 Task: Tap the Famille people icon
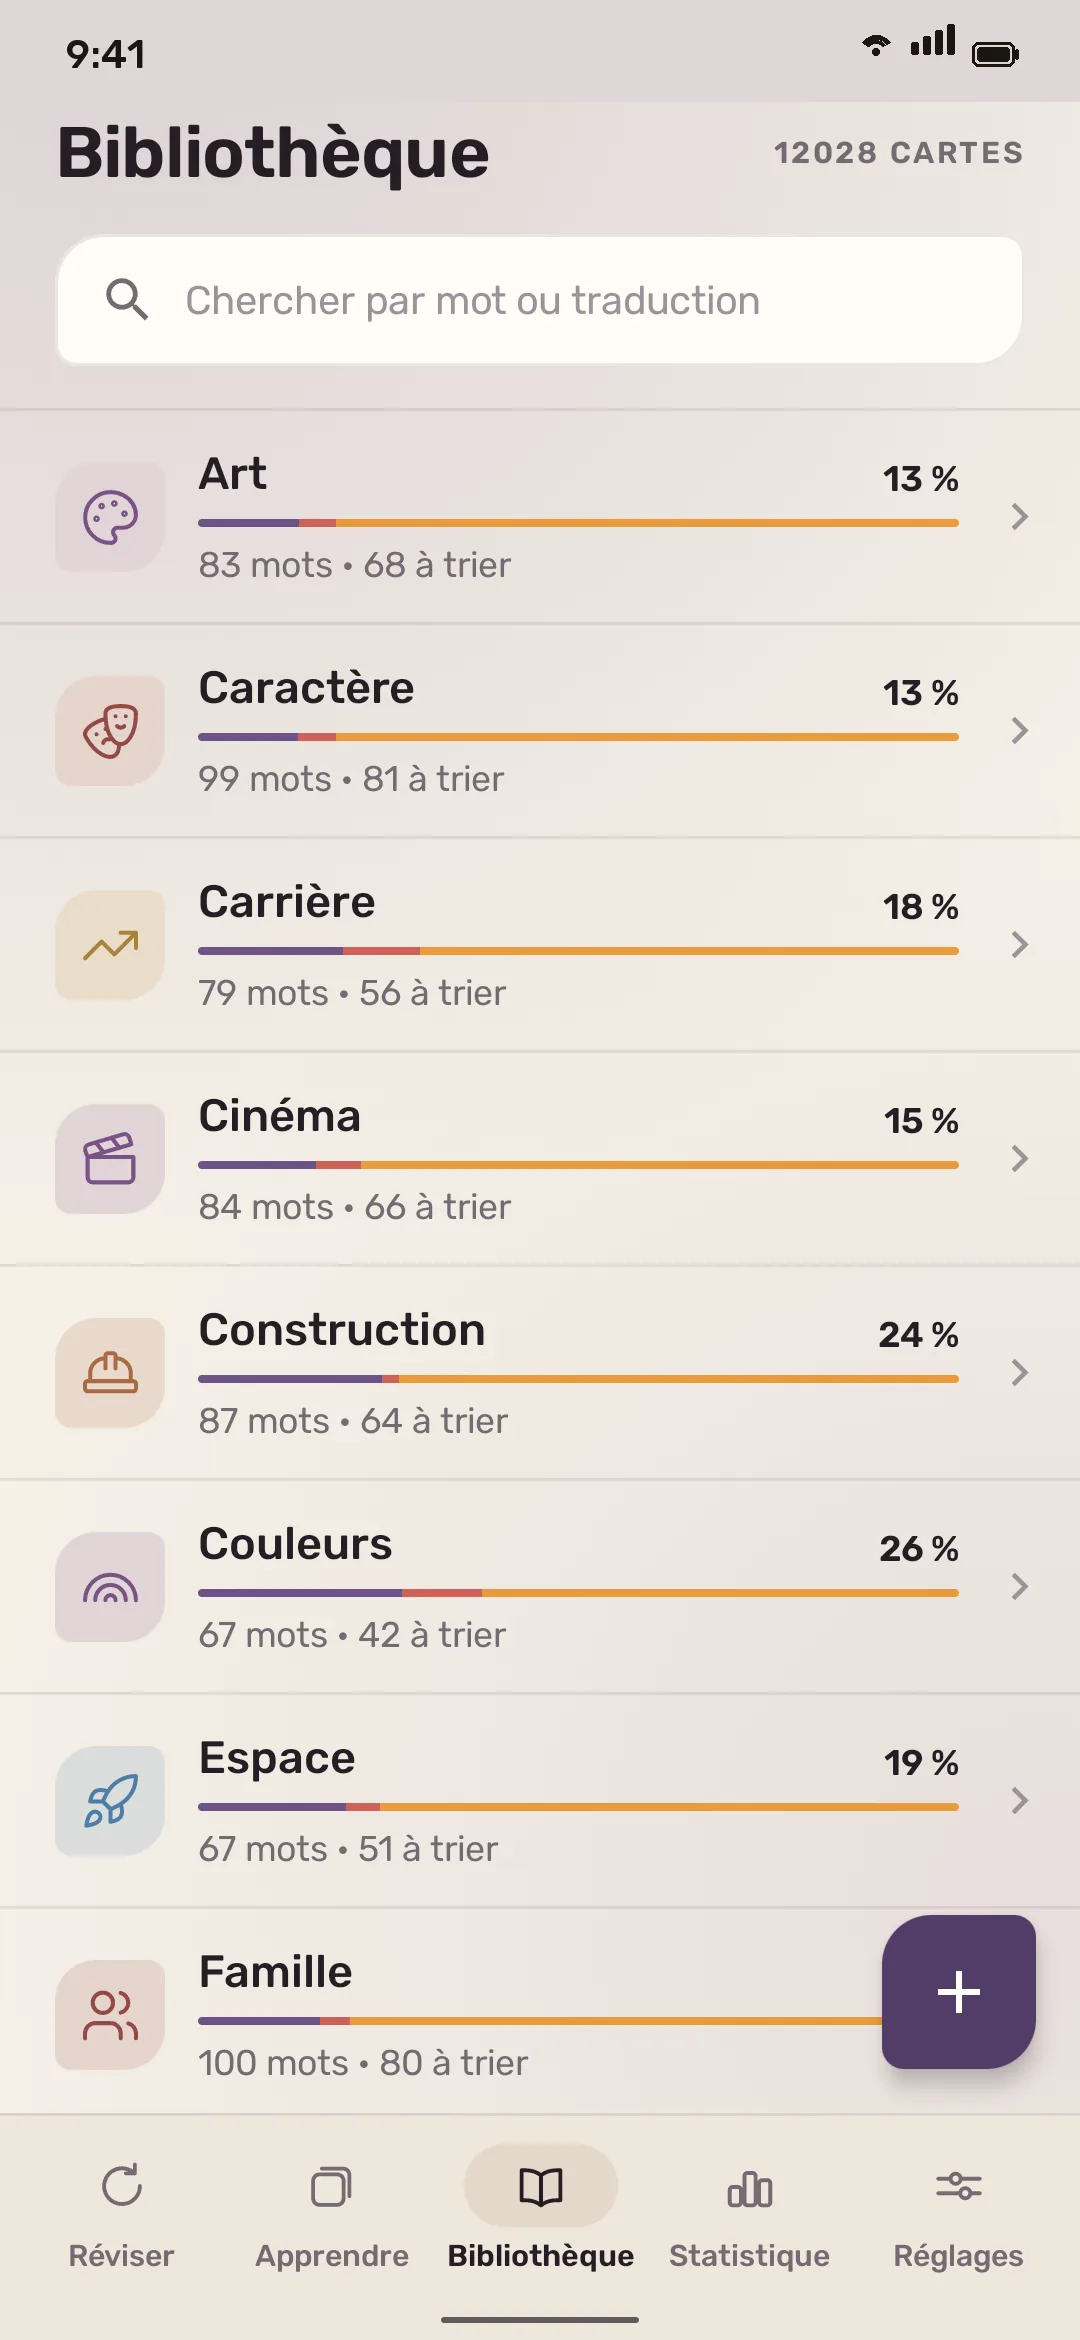pos(110,2015)
